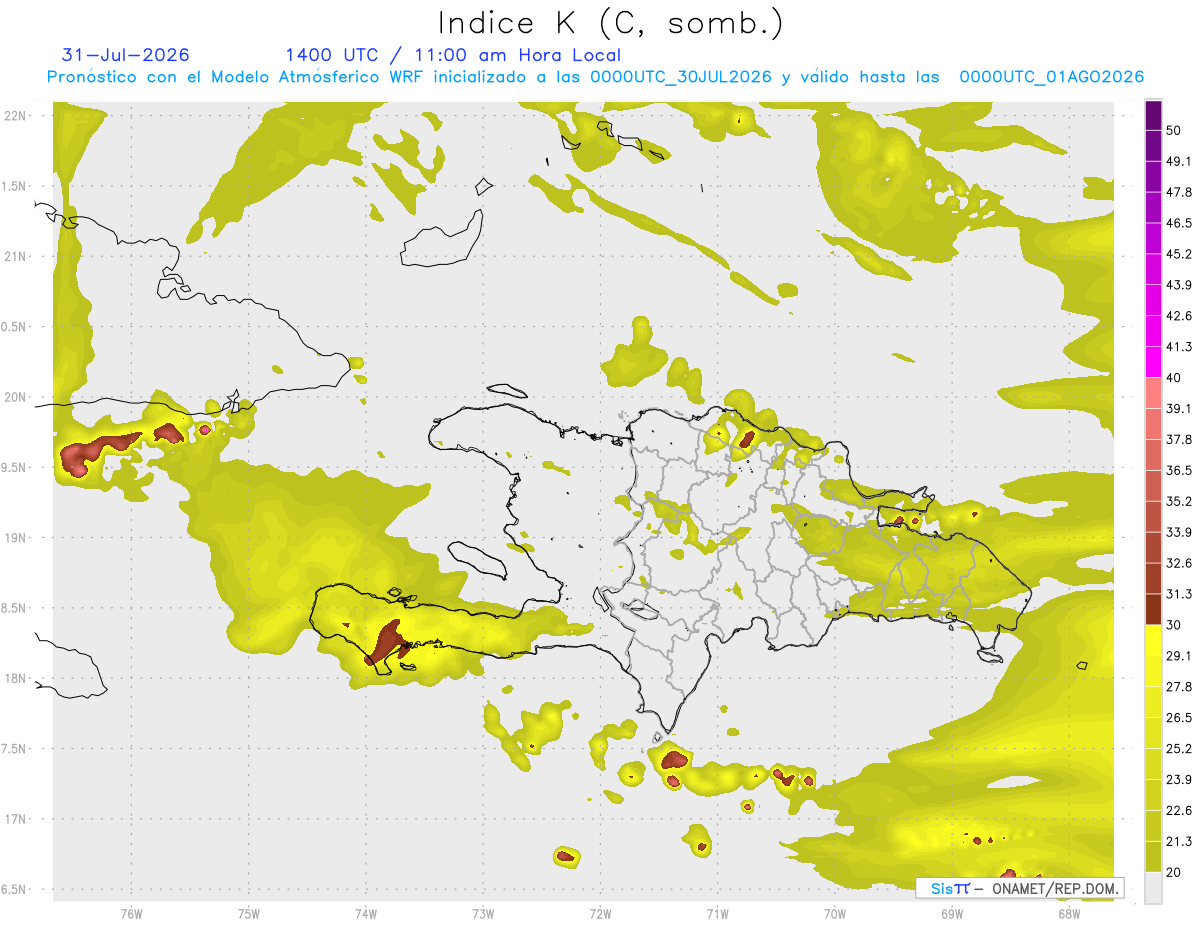Click the color bar value '42.6'
Viewport: 1200px width, 927px height.
pyautogui.click(x=1179, y=316)
